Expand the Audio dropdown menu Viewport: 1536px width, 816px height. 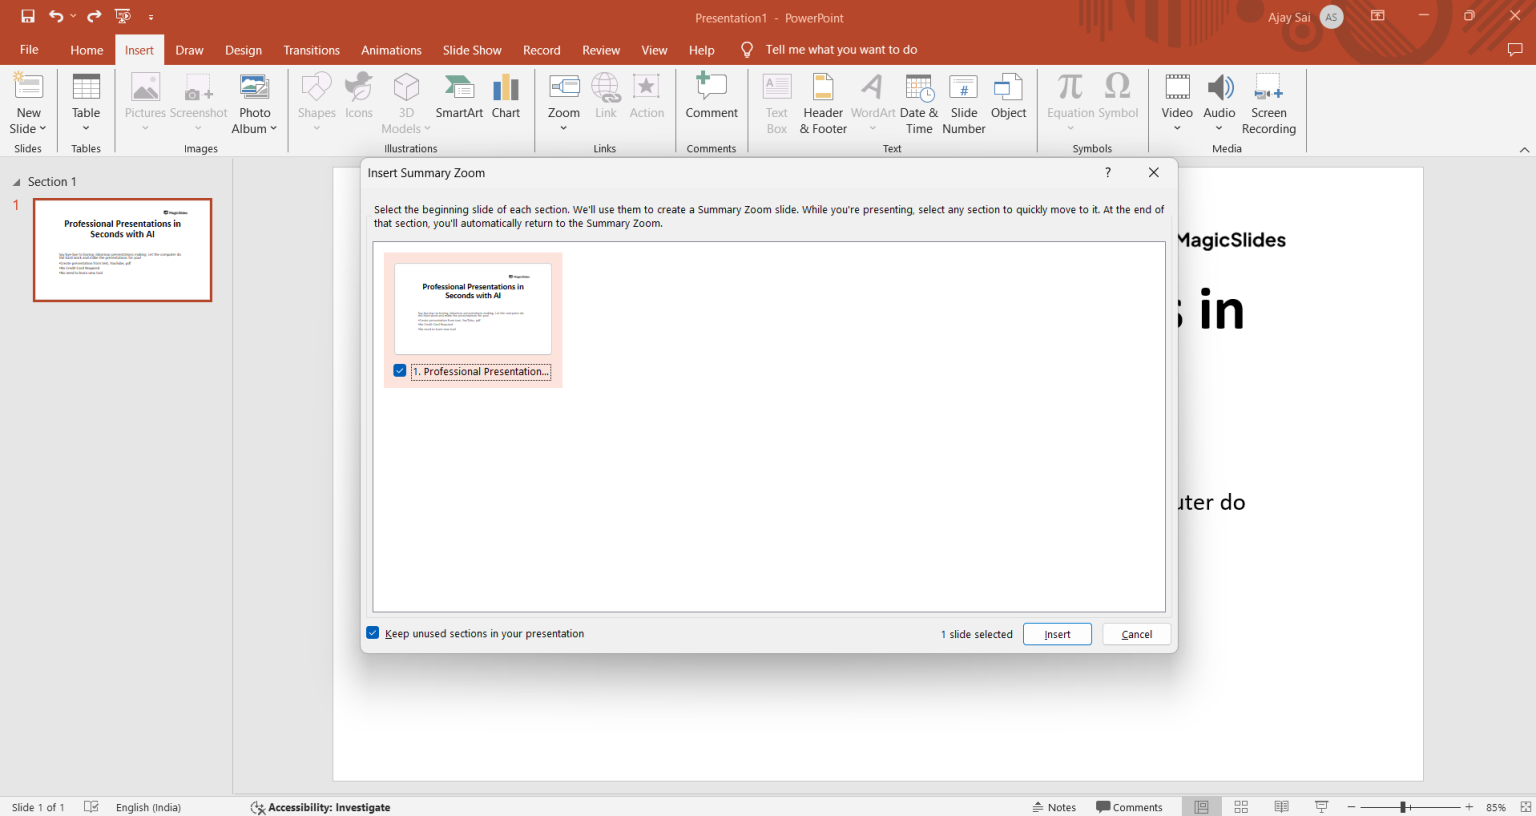pyautogui.click(x=1219, y=128)
